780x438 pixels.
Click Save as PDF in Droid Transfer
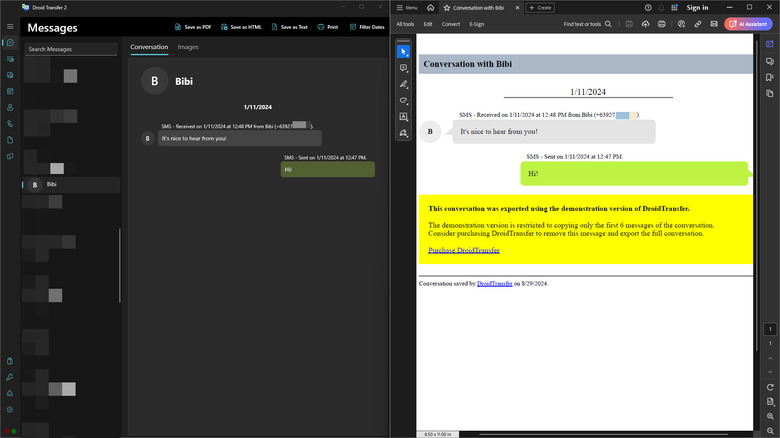click(x=192, y=27)
